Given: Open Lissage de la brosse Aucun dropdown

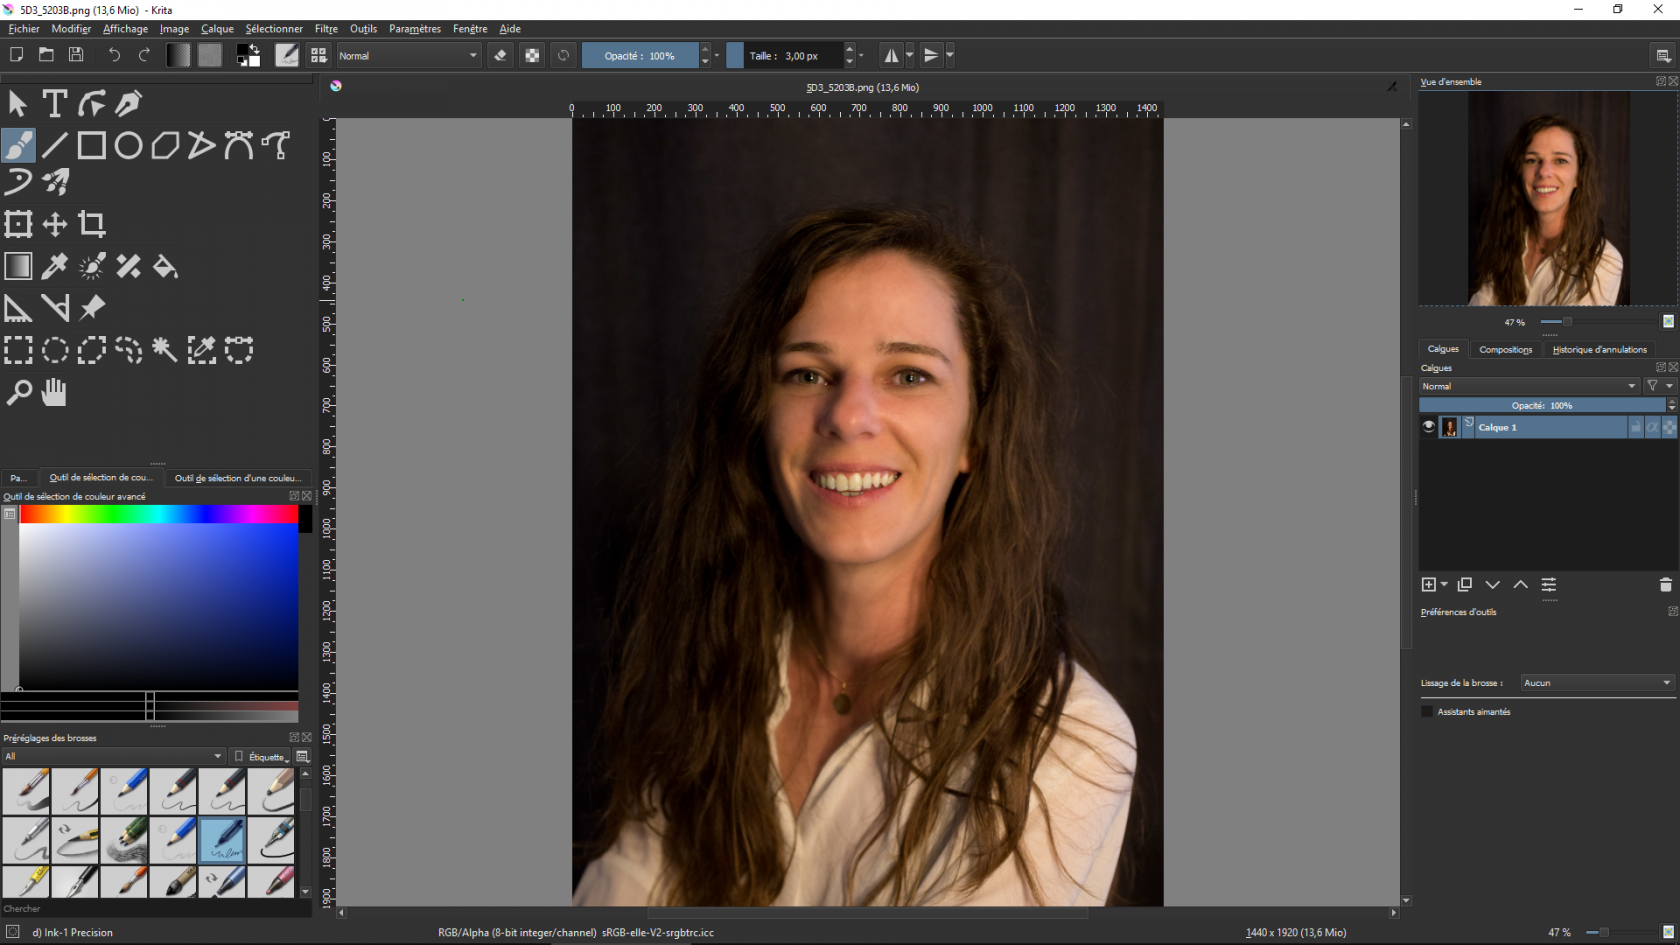Looking at the screenshot, I should coord(1597,683).
